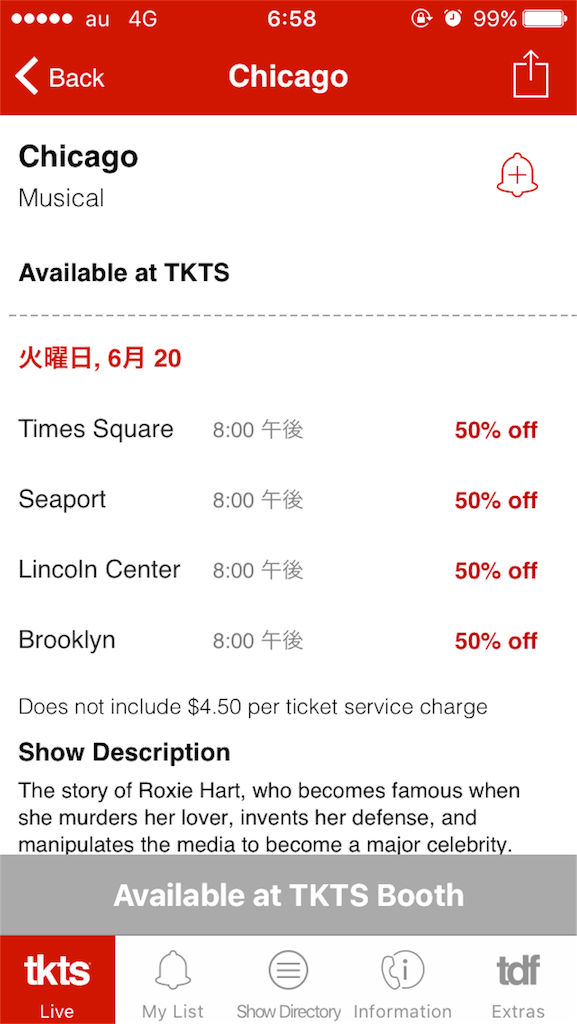Open My List bell tab

(x=173, y=980)
